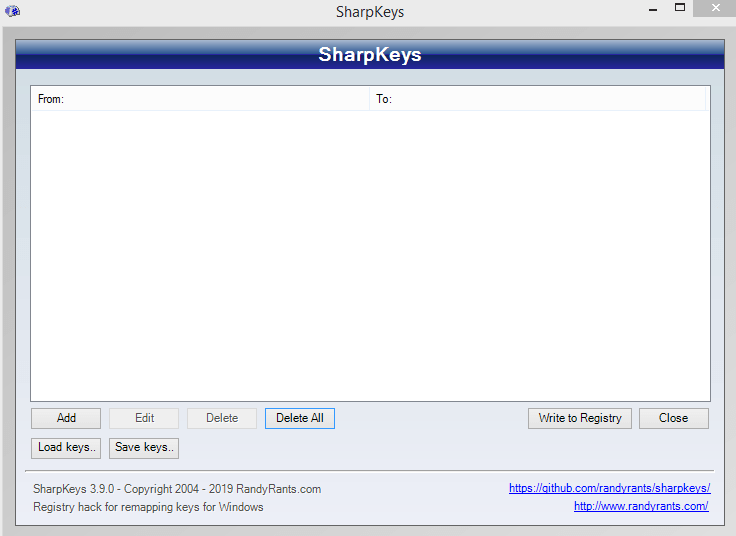The height and width of the screenshot is (536, 736).
Task: Close window using title bar X
Action: click(x=715, y=8)
